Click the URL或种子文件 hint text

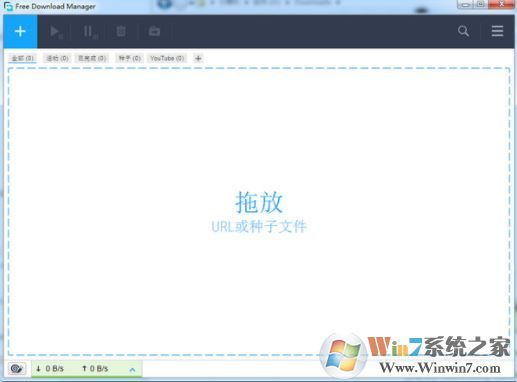(x=259, y=227)
